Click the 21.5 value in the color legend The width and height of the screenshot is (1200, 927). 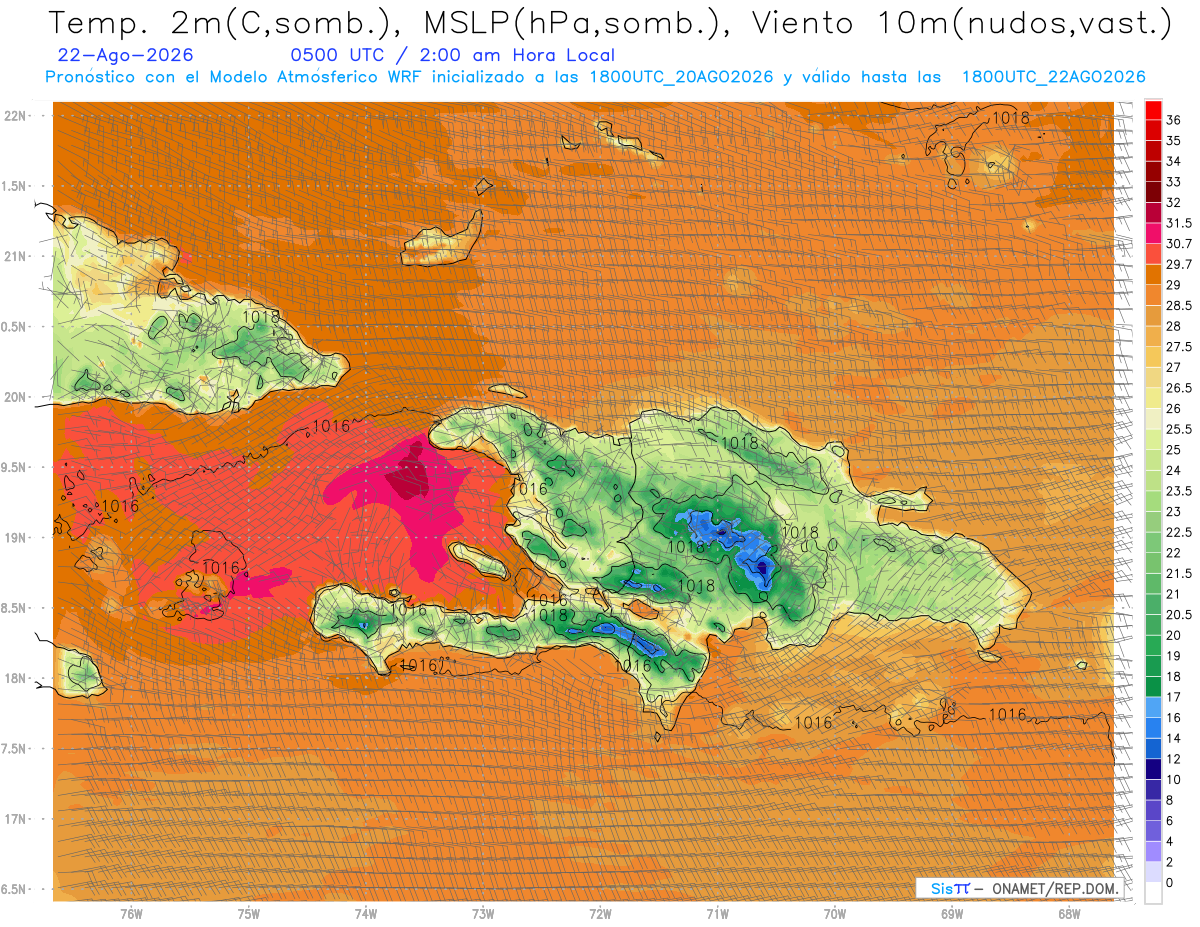(x=1179, y=574)
